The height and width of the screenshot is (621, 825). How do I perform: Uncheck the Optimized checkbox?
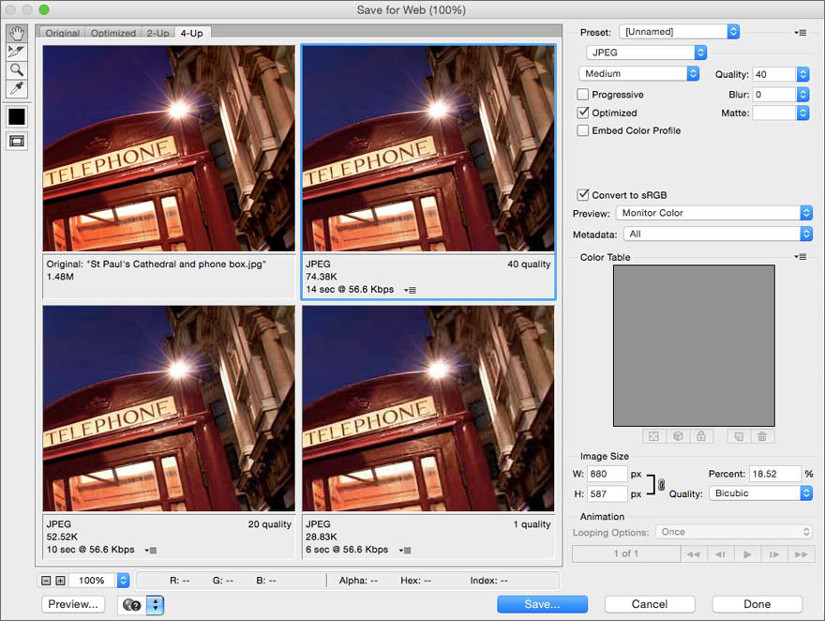click(583, 113)
